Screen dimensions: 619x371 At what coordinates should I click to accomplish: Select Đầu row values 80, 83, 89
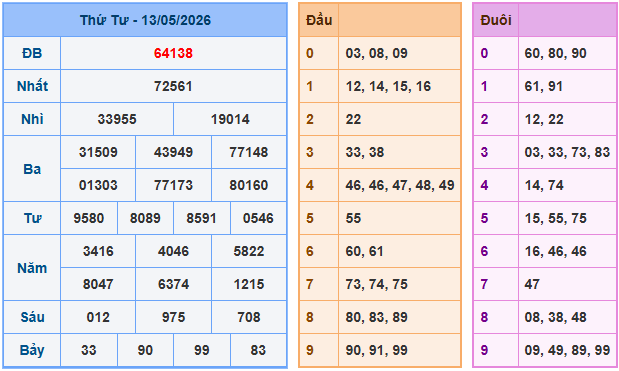point(377,317)
